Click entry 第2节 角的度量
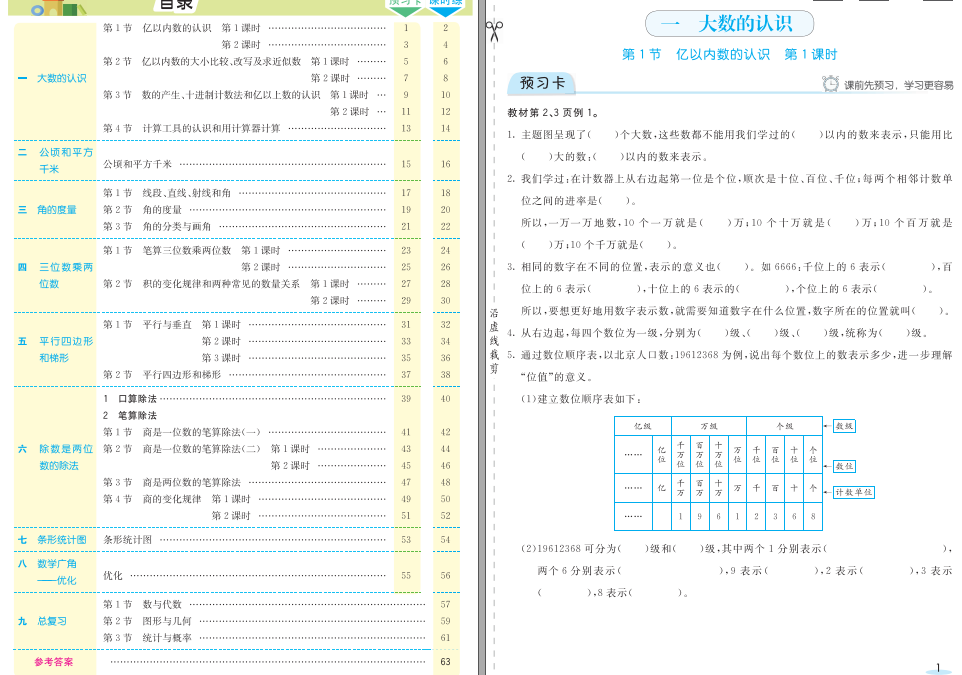The width and height of the screenshot is (962, 675). (x=142, y=209)
